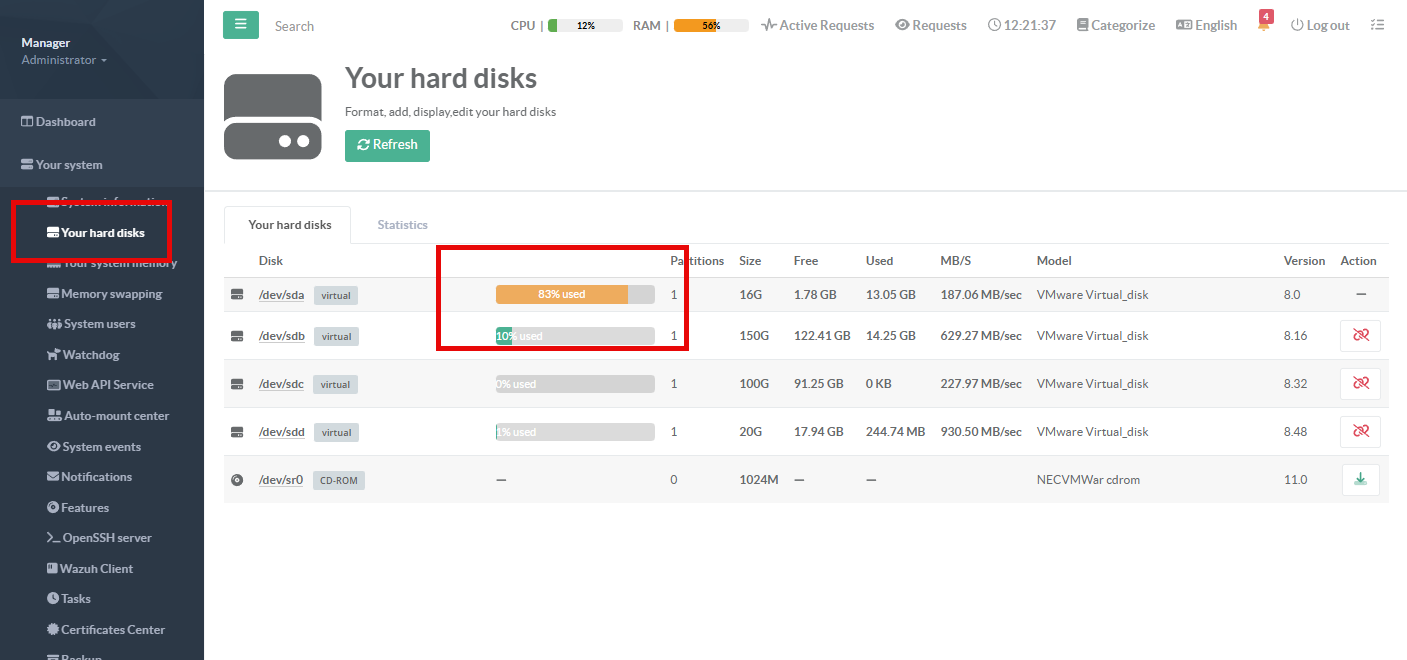Click the hamburger menu toggle button
The height and width of the screenshot is (660, 1407).
[x=240, y=25]
